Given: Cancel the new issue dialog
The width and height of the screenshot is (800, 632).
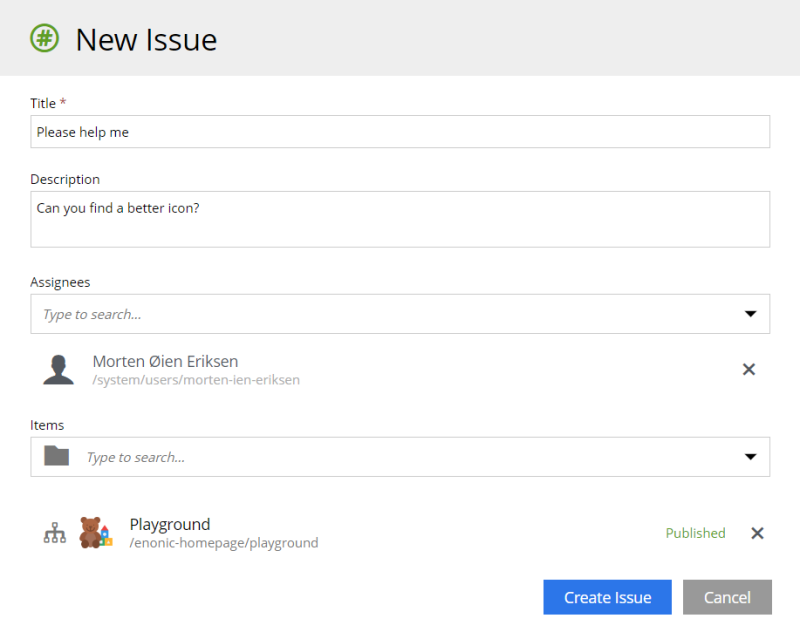Looking at the screenshot, I should point(727,597).
